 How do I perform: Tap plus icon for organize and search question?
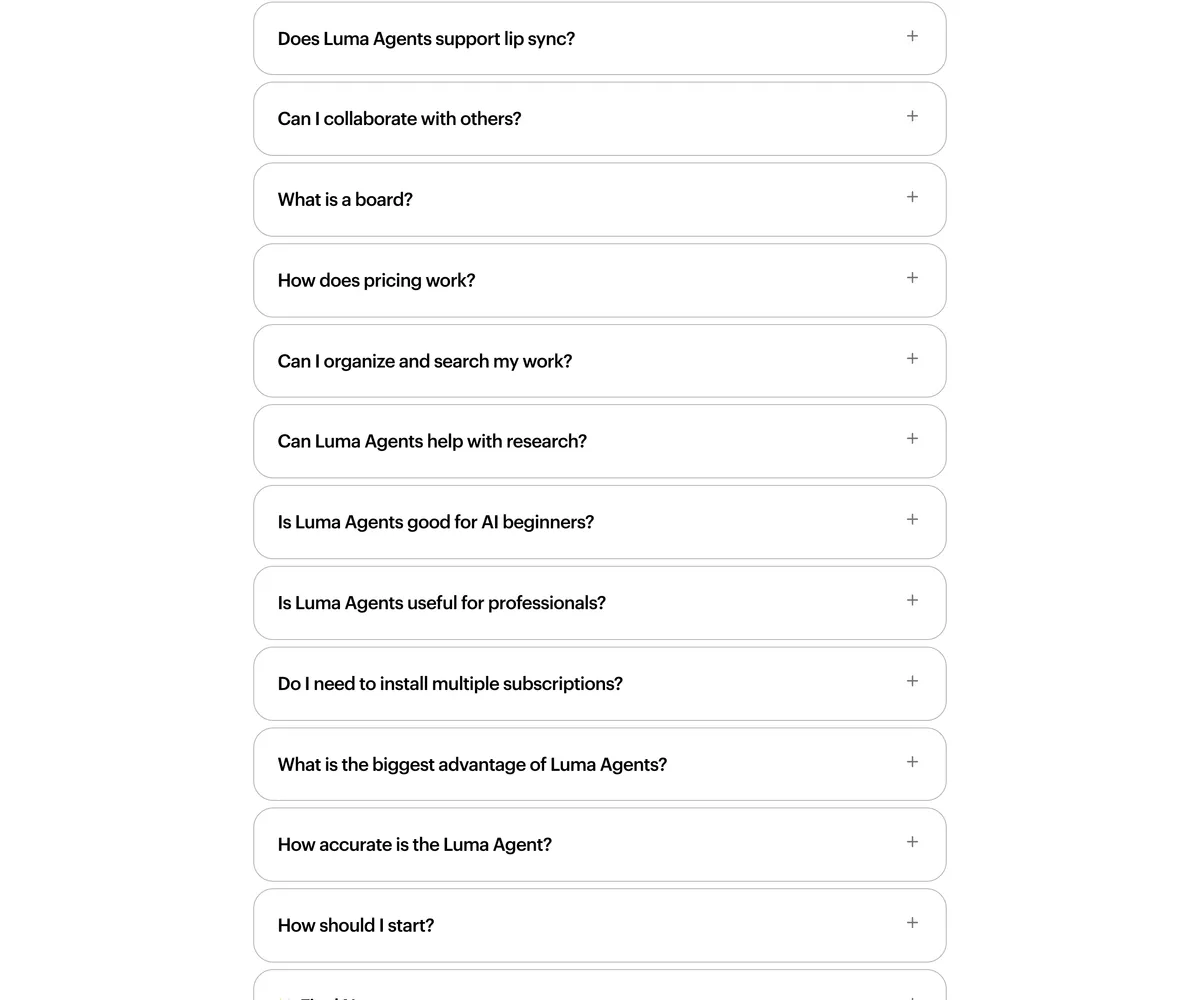coord(912,359)
